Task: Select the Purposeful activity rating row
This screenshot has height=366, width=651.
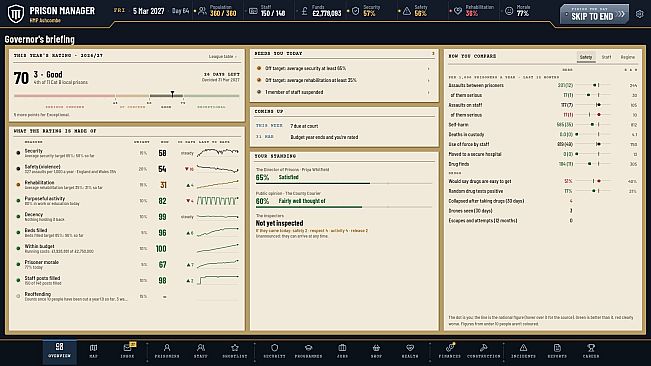Action: point(127,201)
